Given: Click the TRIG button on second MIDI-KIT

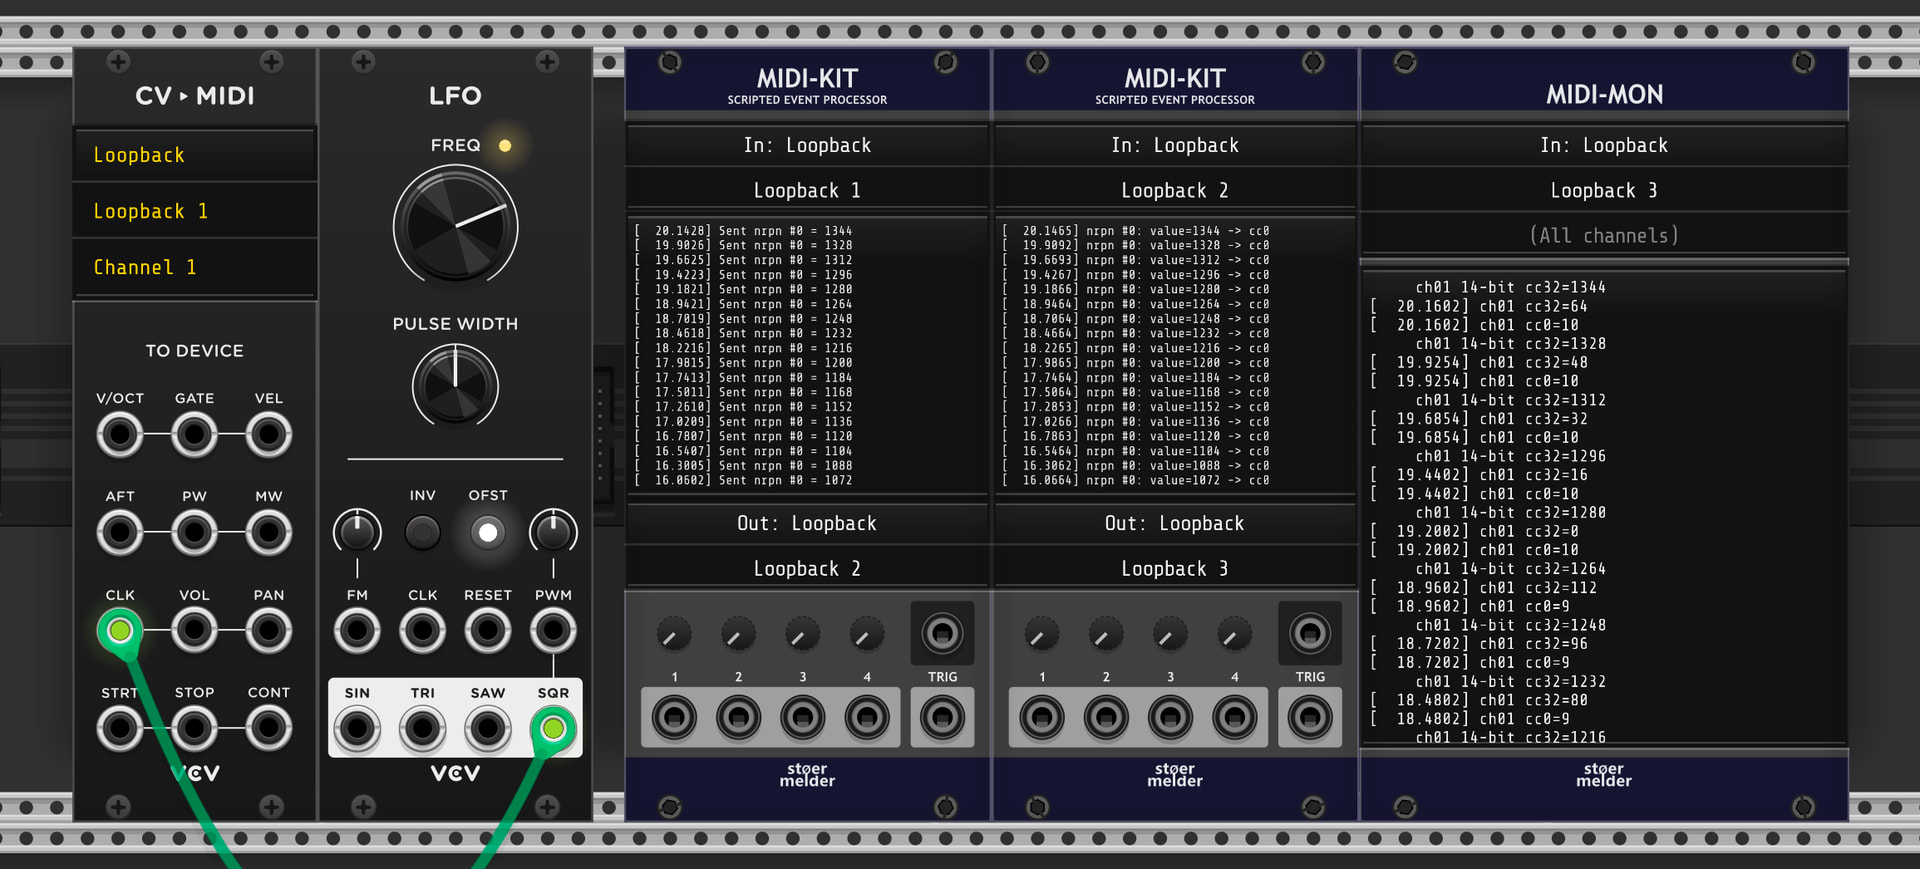Looking at the screenshot, I should tap(1310, 633).
